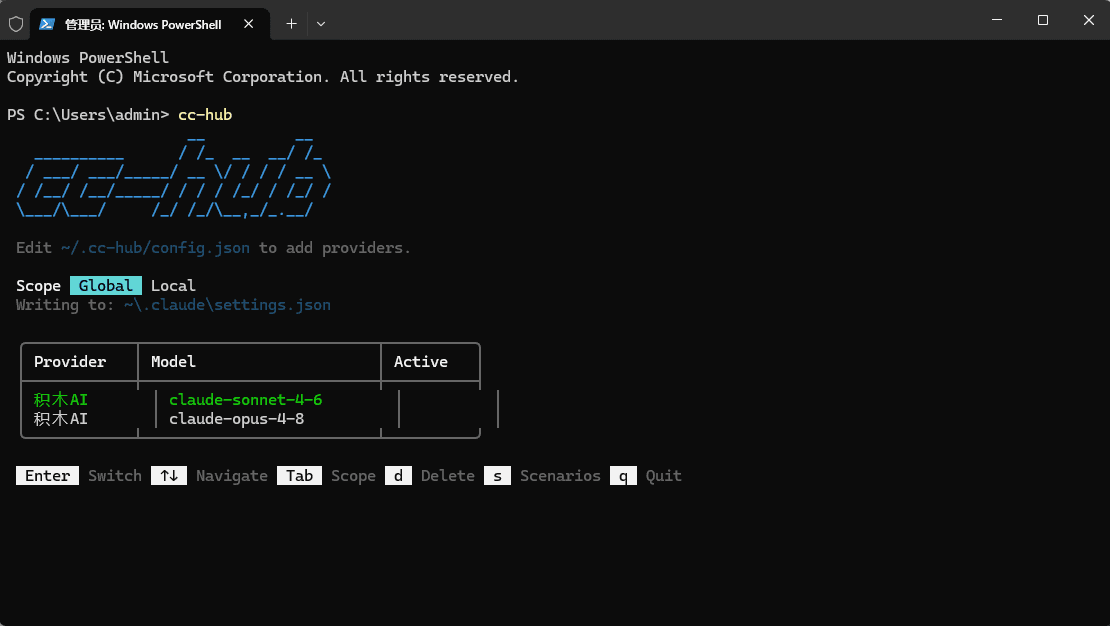This screenshot has height=626, width=1110.
Task: Click the Tab key hint
Action: [x=299, y=476]
